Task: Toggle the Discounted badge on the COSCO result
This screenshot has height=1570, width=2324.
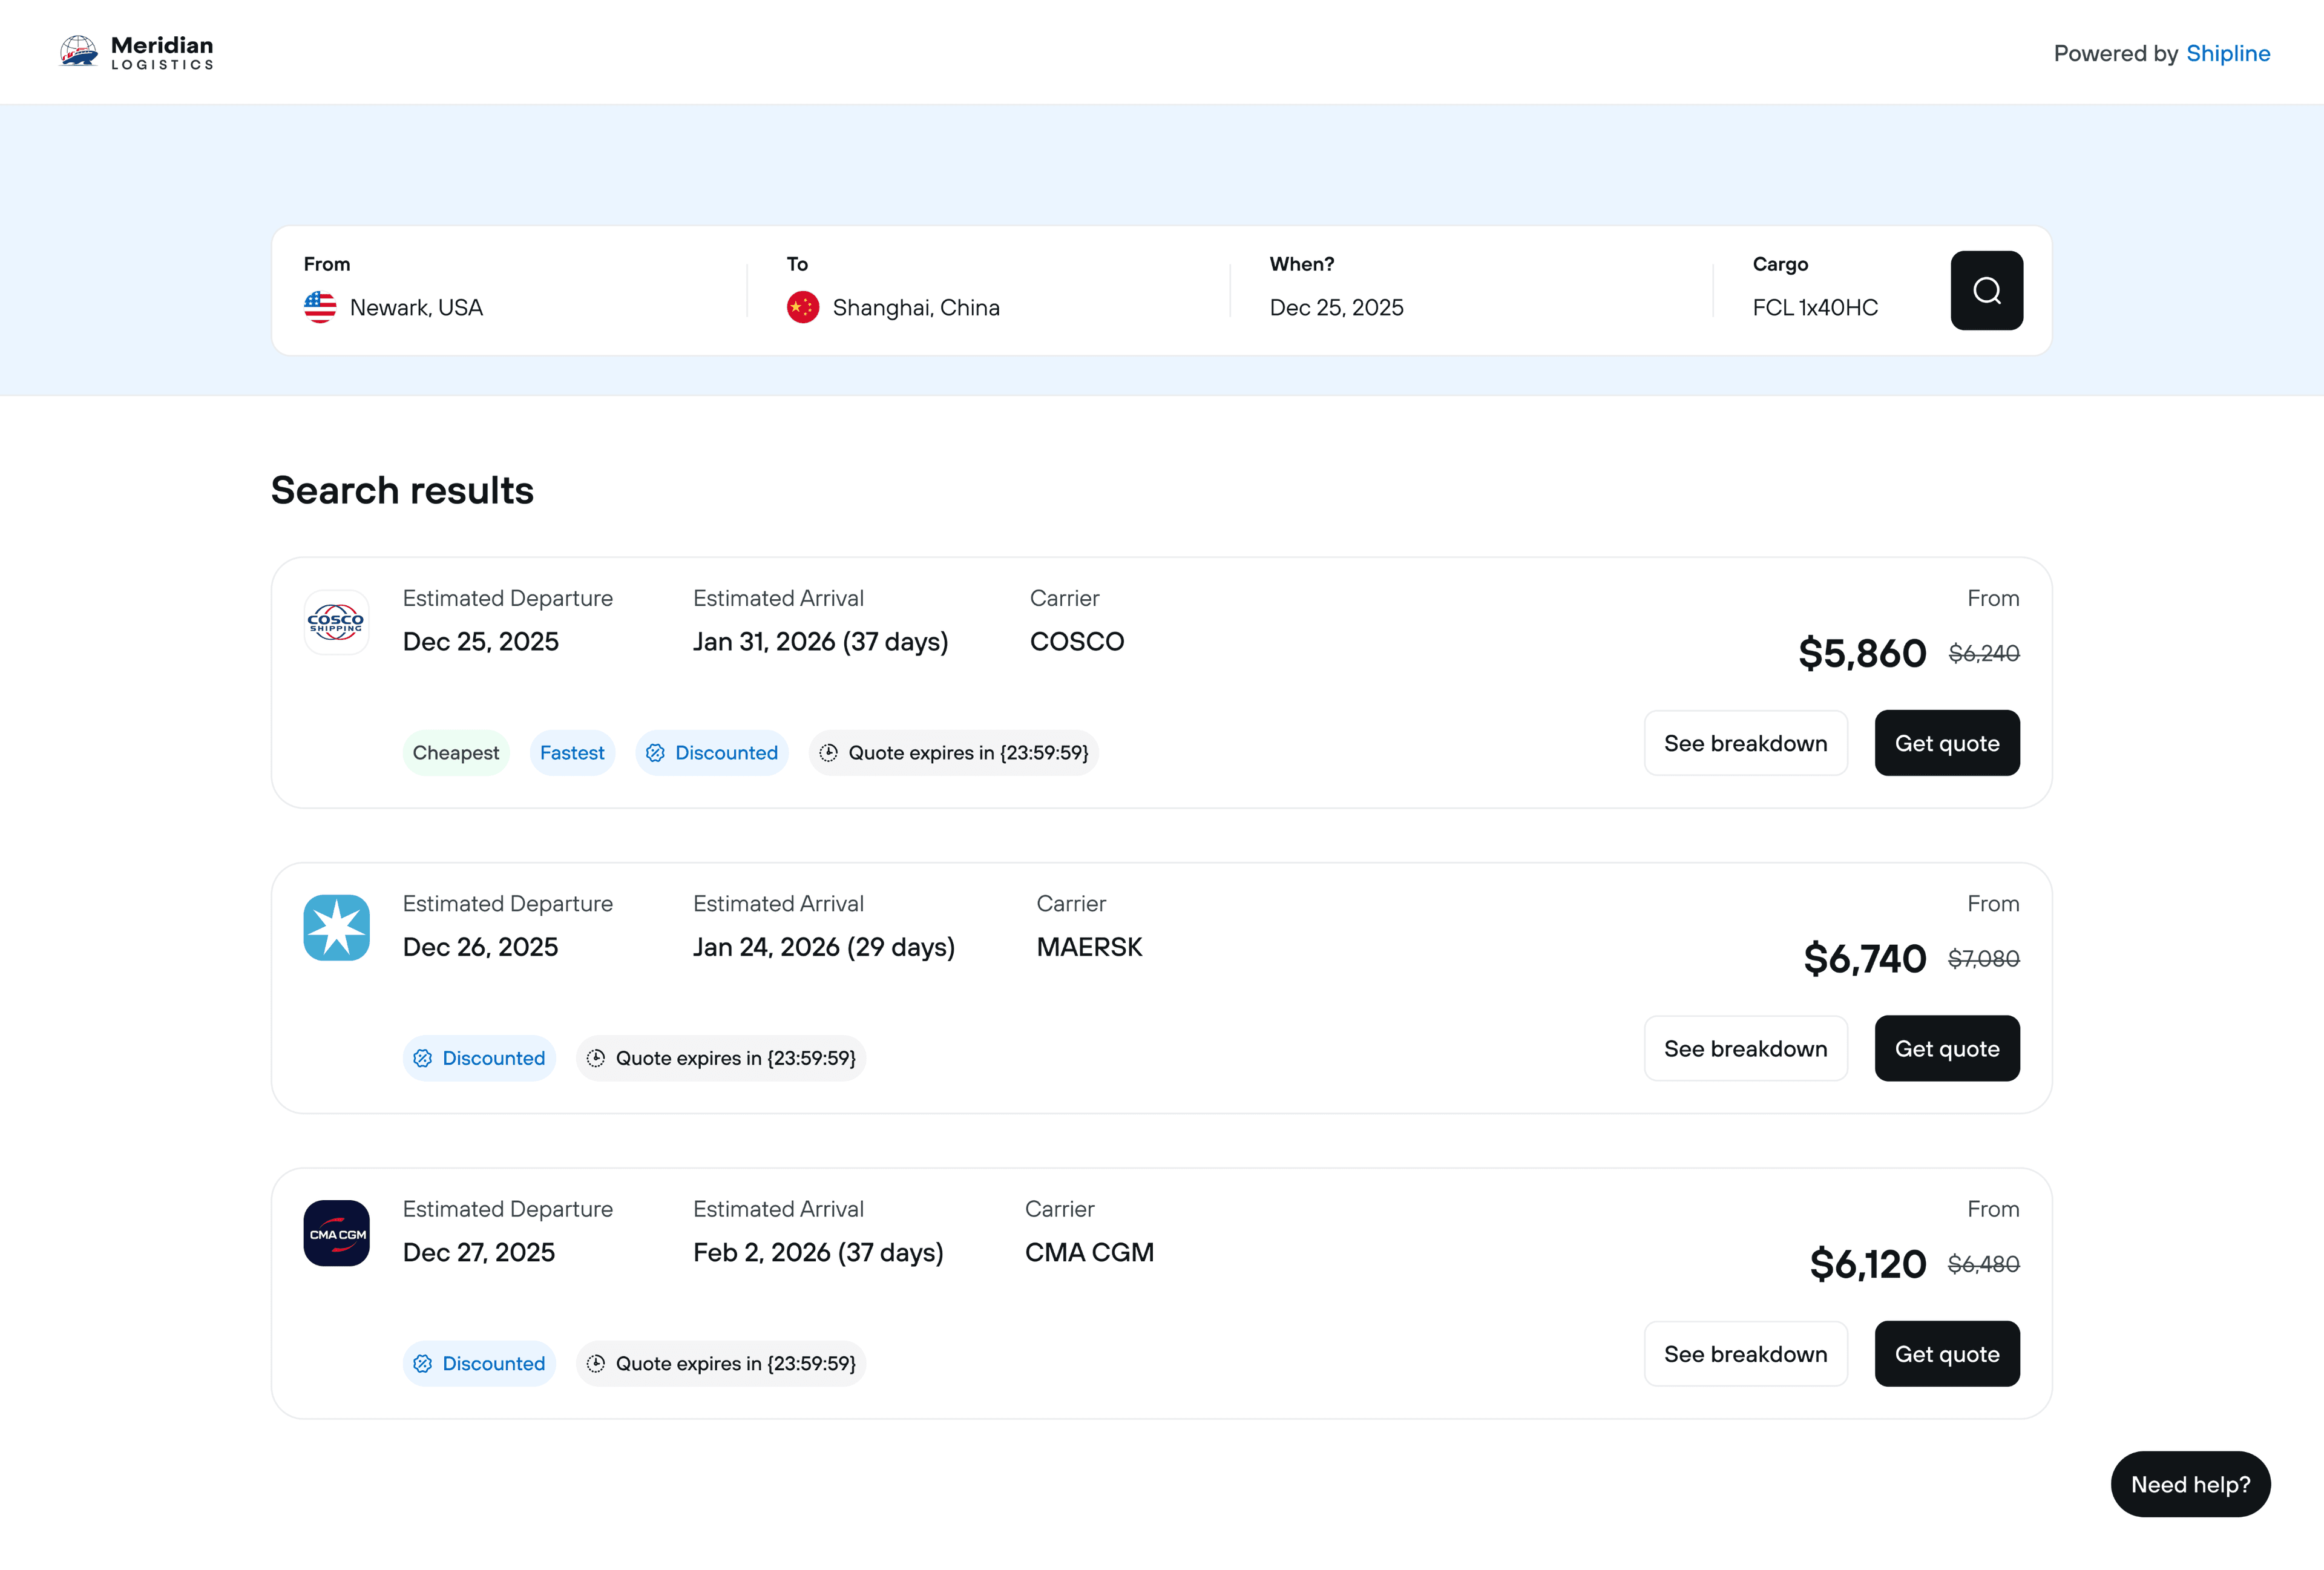Action: 712,753
